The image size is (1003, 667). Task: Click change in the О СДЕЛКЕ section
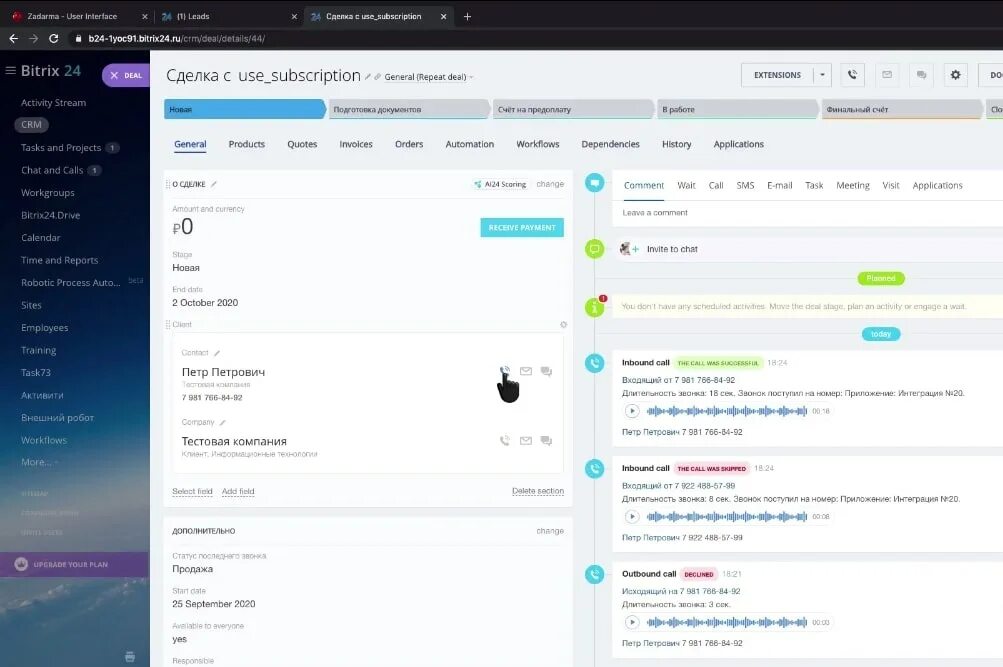click(x=550, y=184)
